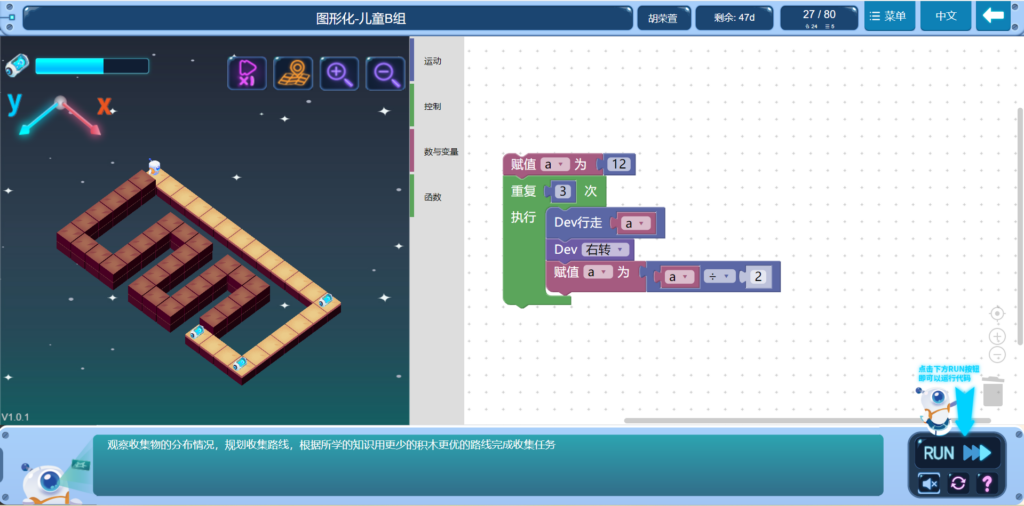Open help with the question mark icon
The image size is (1024, 506).
point(987,483)
